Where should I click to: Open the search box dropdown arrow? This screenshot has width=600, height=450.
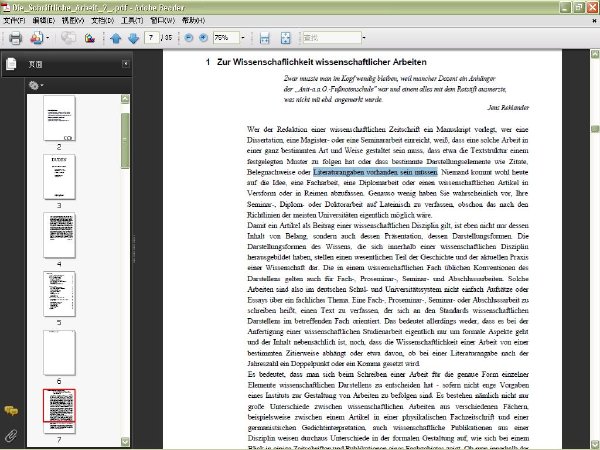pos(364,38)
